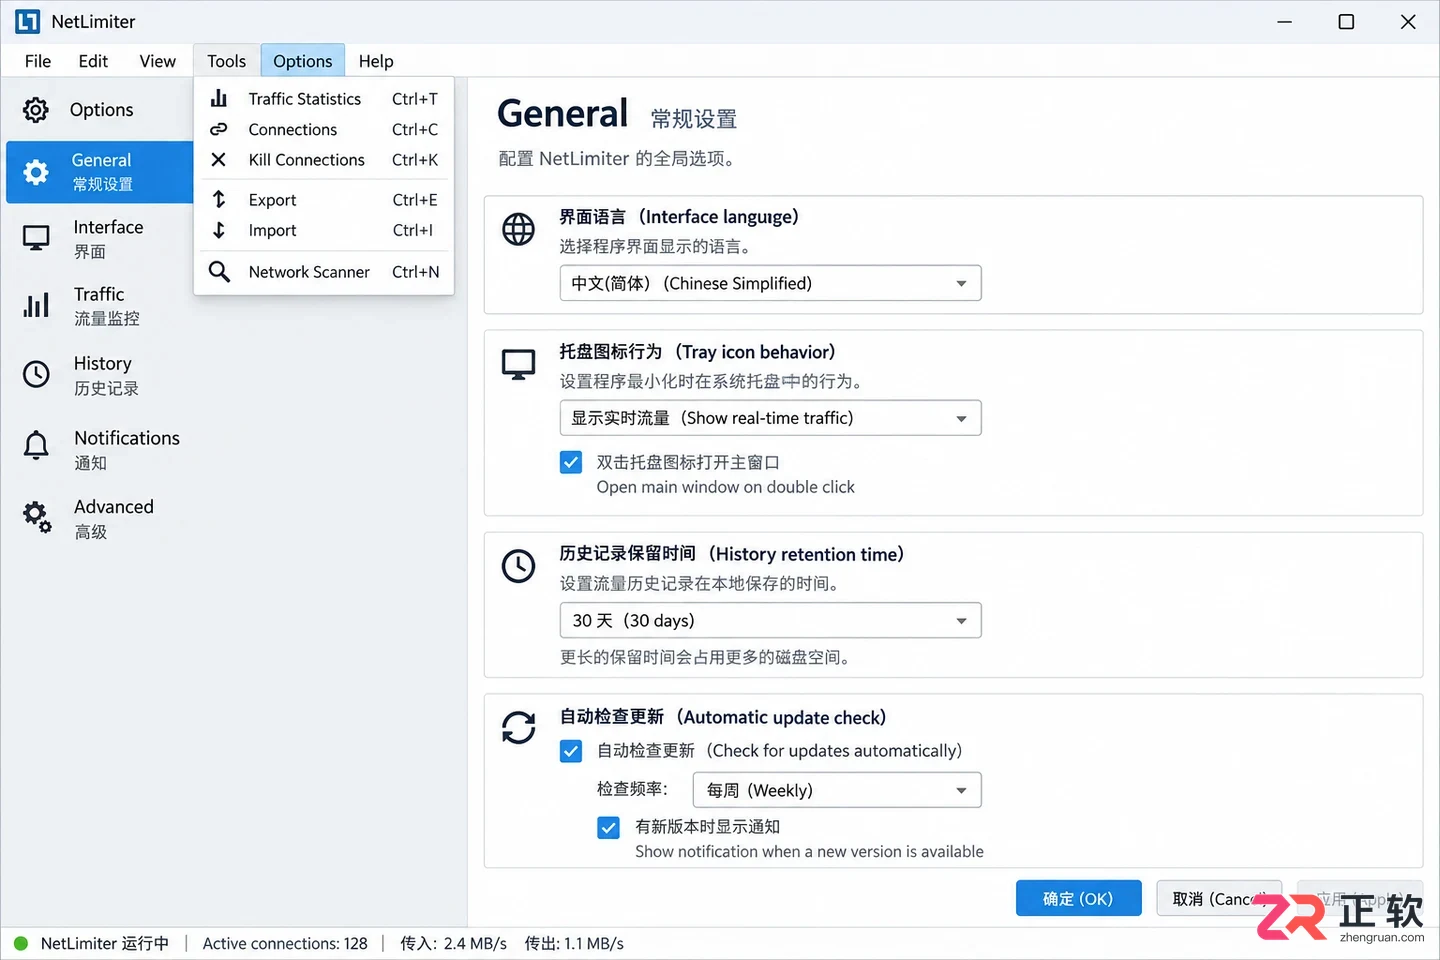Click the Interface monitor icon in sidebar
1440x960 pixels.
click(x=36, y=238)
